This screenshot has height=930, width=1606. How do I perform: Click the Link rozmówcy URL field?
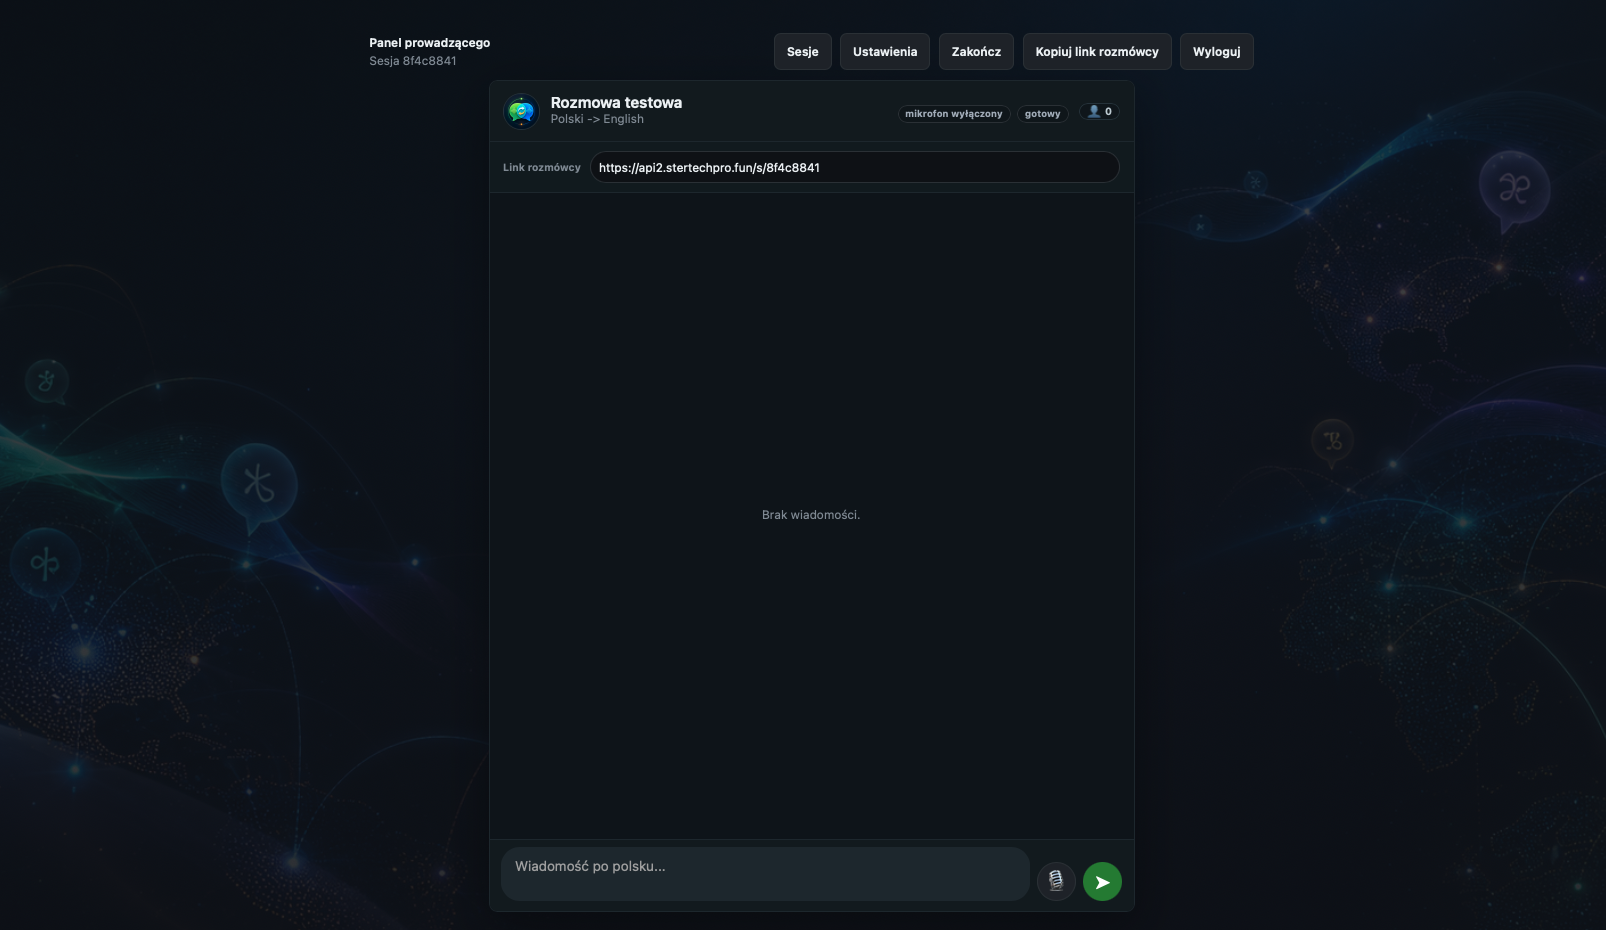click(854, 167)
